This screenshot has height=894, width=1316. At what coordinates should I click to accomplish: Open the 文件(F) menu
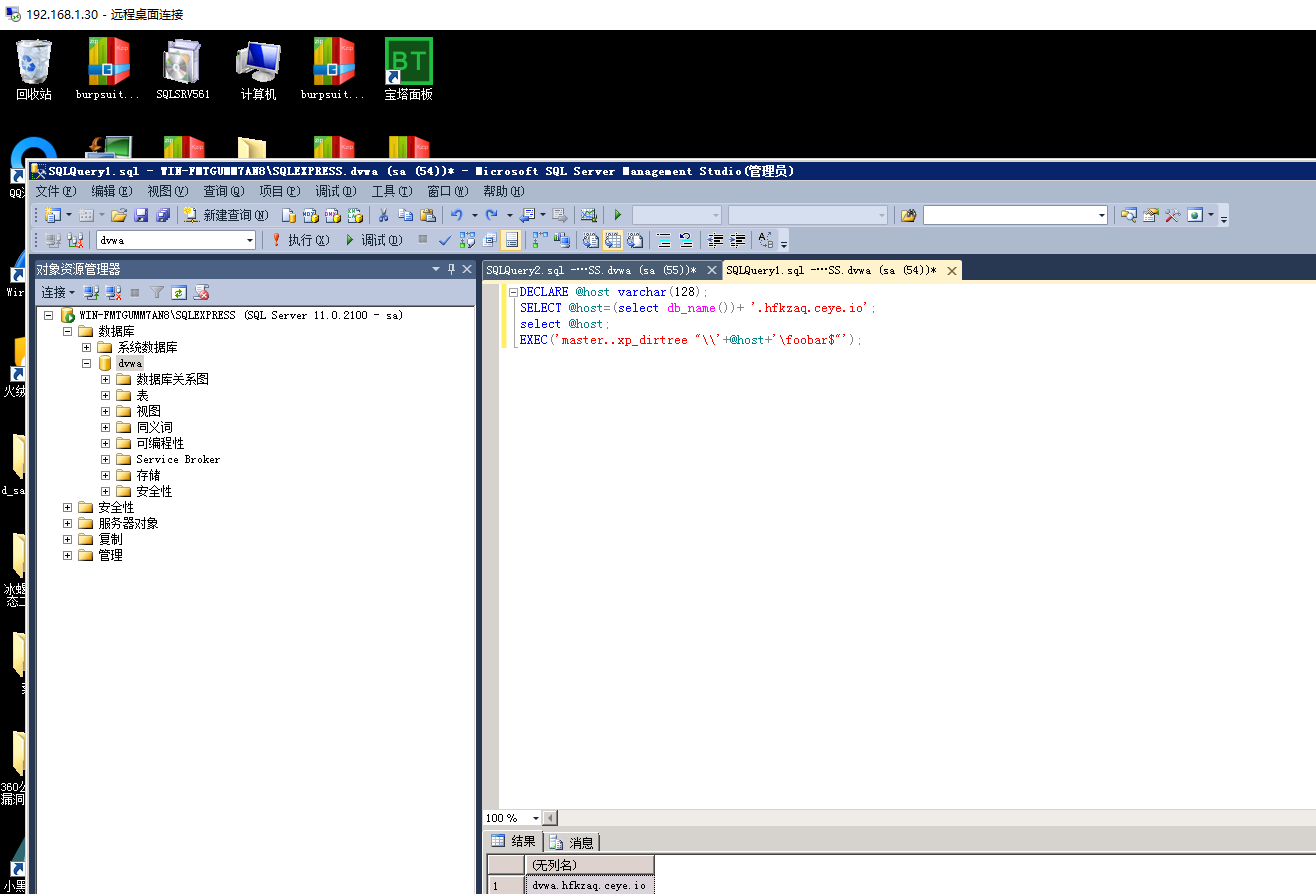click(56, 191)
